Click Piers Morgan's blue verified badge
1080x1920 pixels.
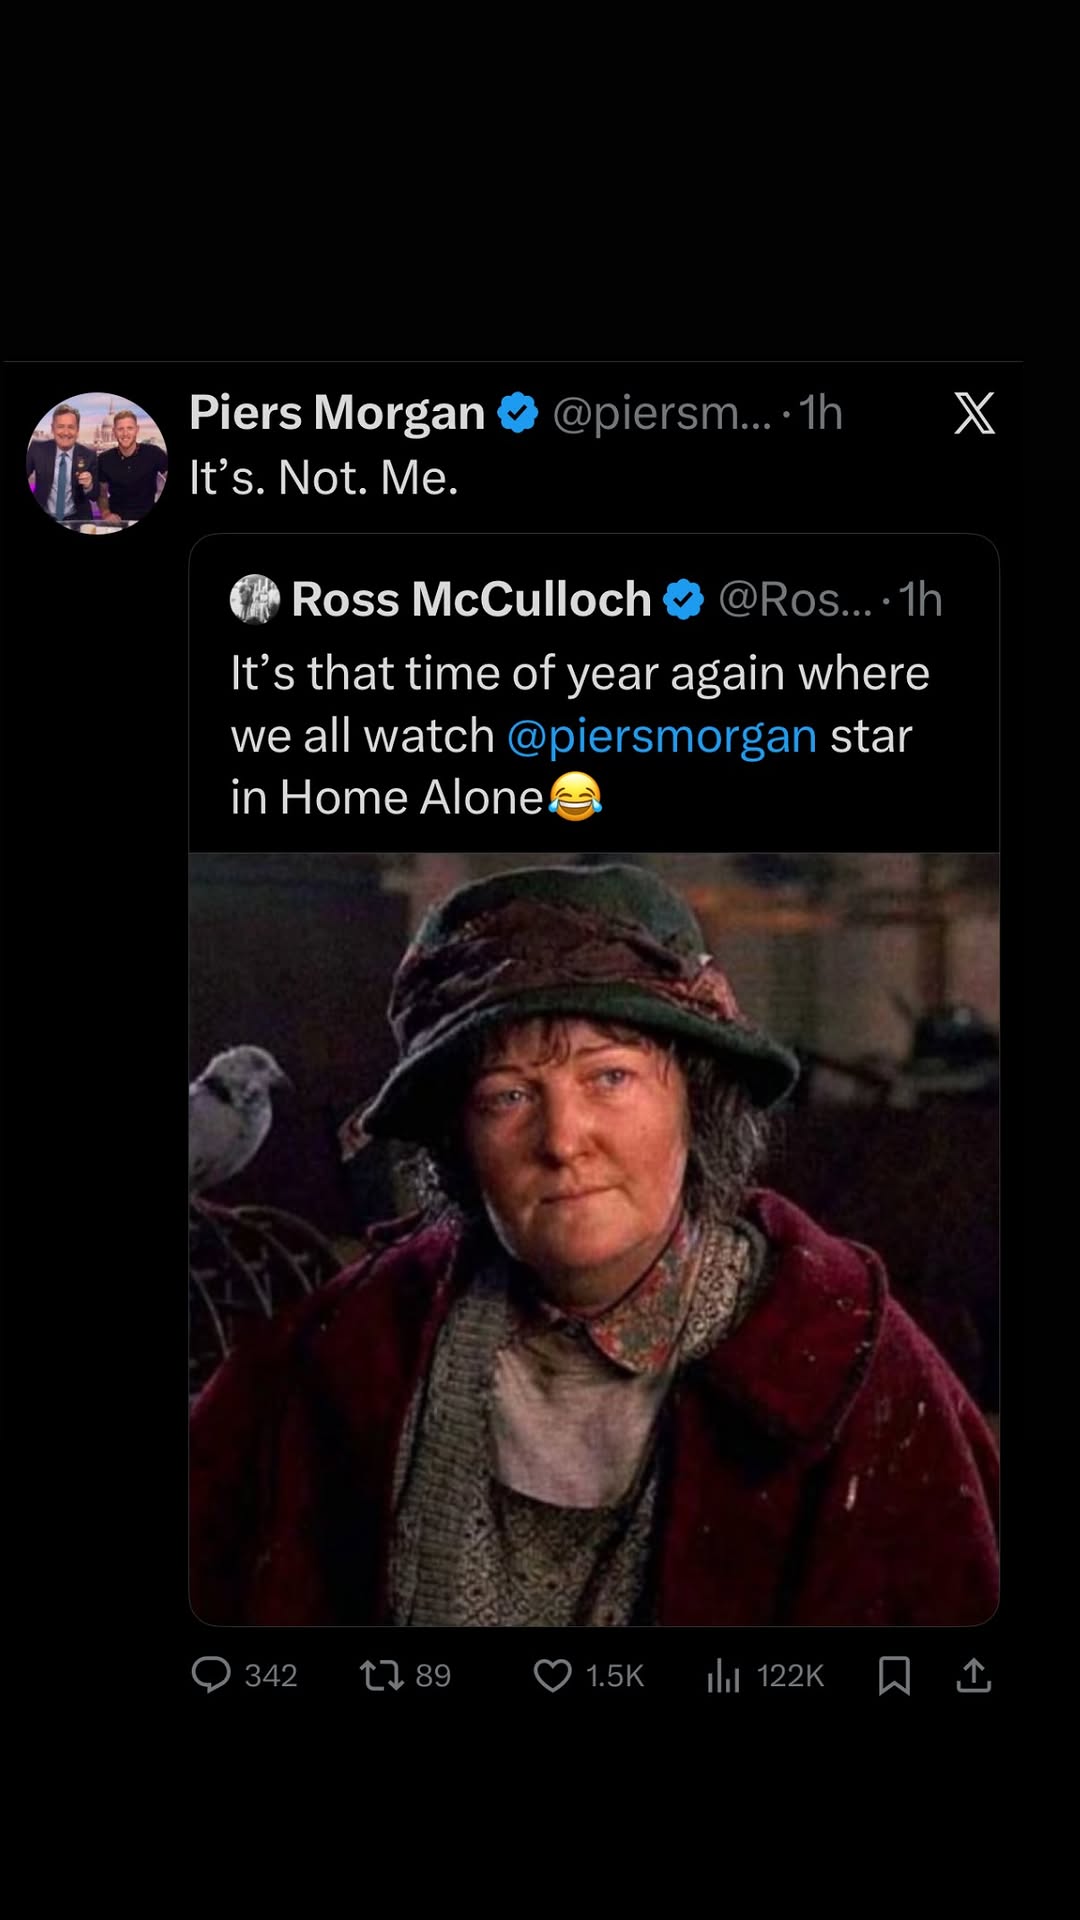click(518, 413)
